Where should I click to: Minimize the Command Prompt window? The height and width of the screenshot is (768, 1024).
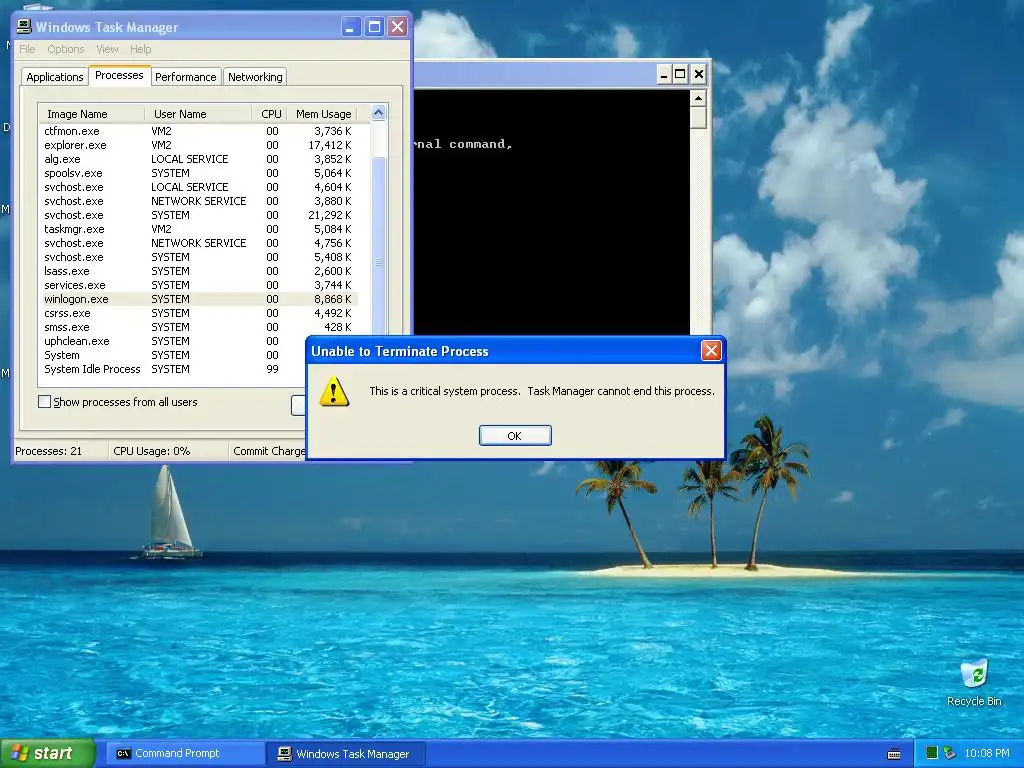tap(664, 74)
